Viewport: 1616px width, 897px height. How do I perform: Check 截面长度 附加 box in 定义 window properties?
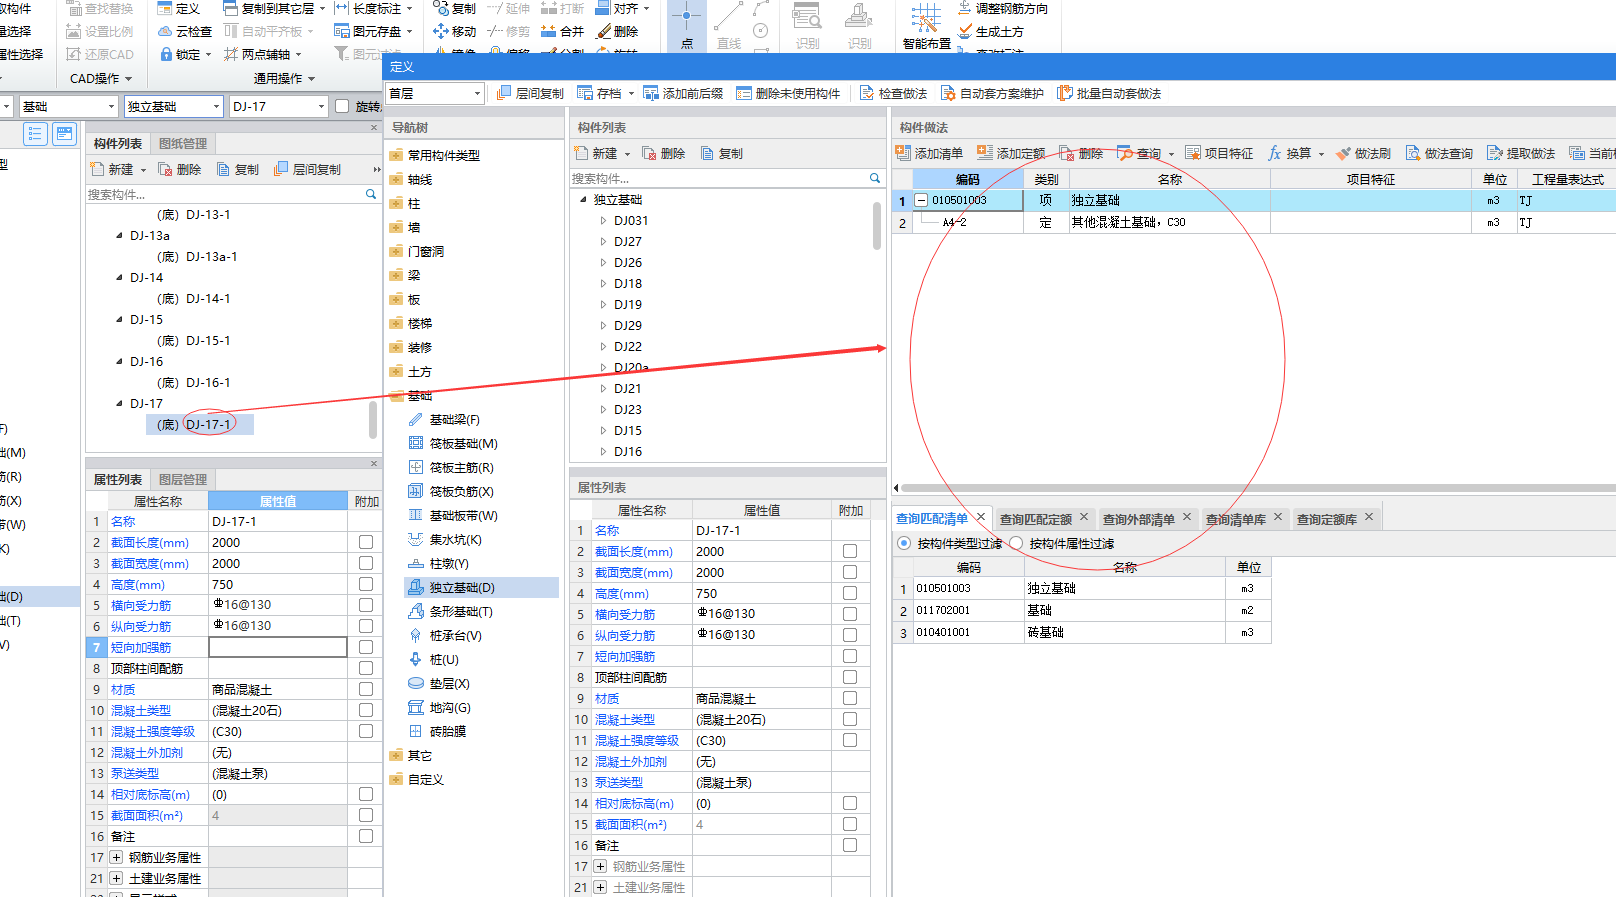click(849, 551)
